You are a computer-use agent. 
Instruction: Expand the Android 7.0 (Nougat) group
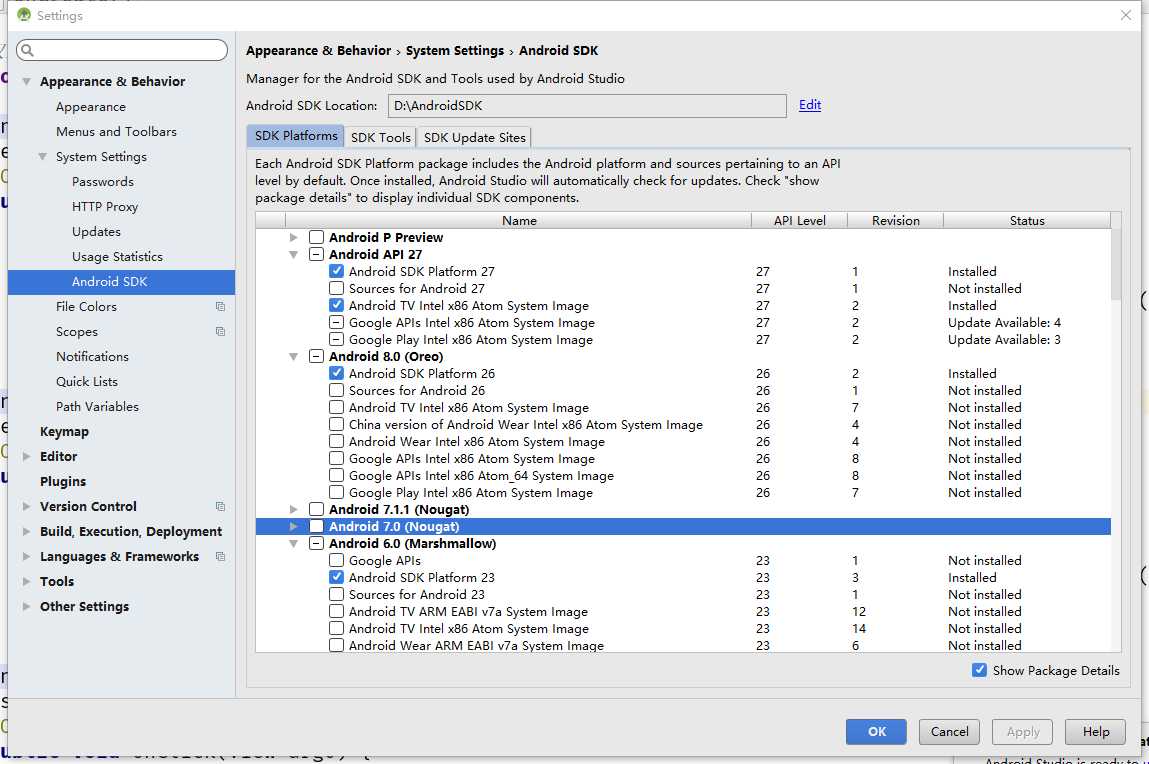point(293,526)
